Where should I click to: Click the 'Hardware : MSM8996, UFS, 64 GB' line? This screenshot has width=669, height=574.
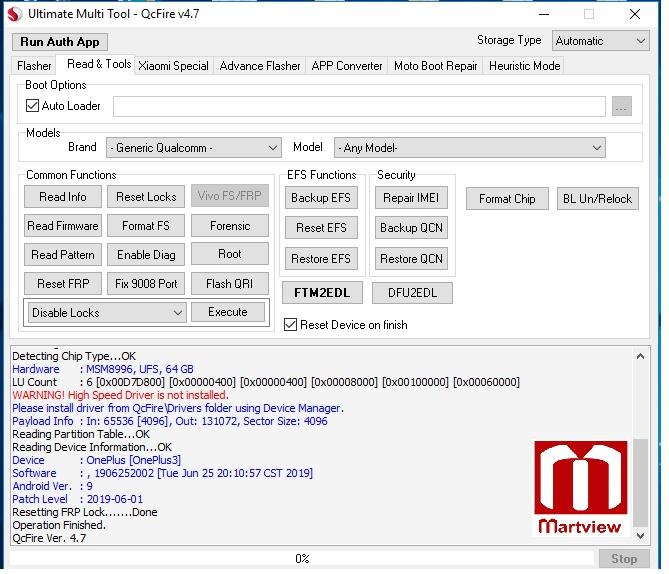(x=103, y=369)
